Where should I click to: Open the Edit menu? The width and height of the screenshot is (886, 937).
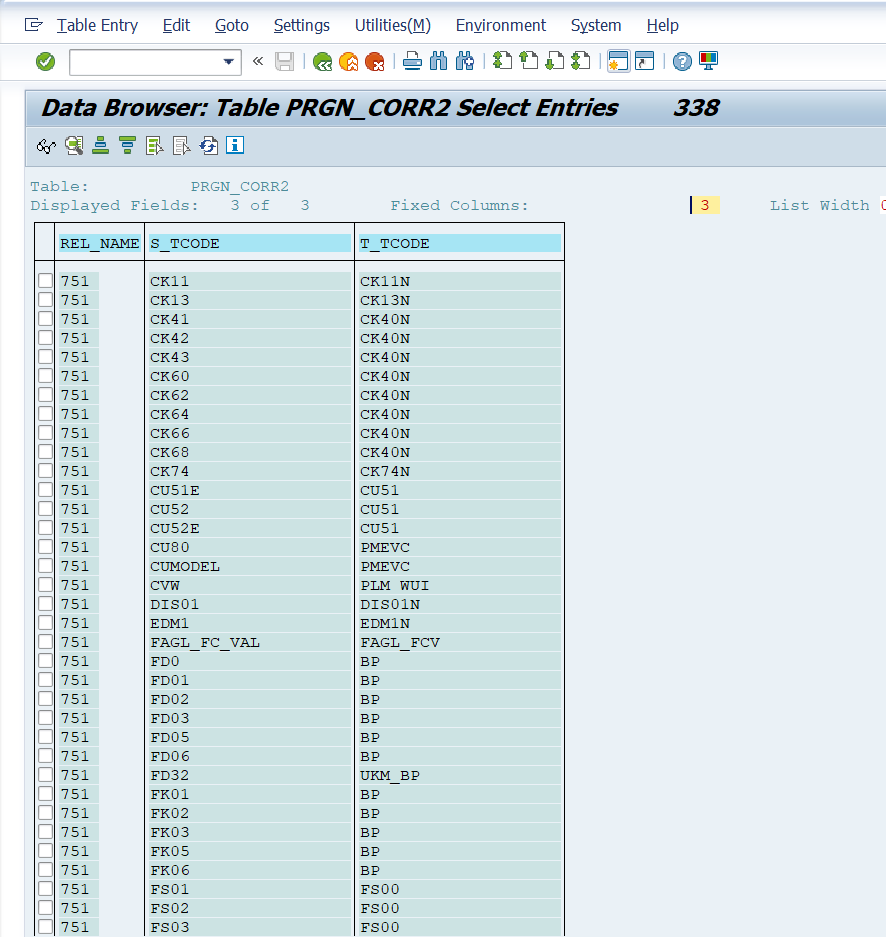[176, 25]
